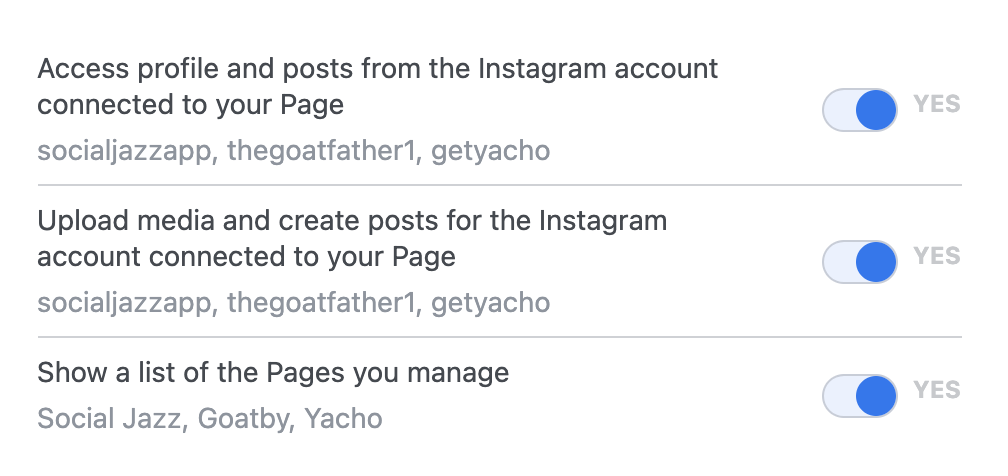The width and height of the screenshot is (1008, 476).
Task: Disable Upload media and create posts switch
Action: 859,262
